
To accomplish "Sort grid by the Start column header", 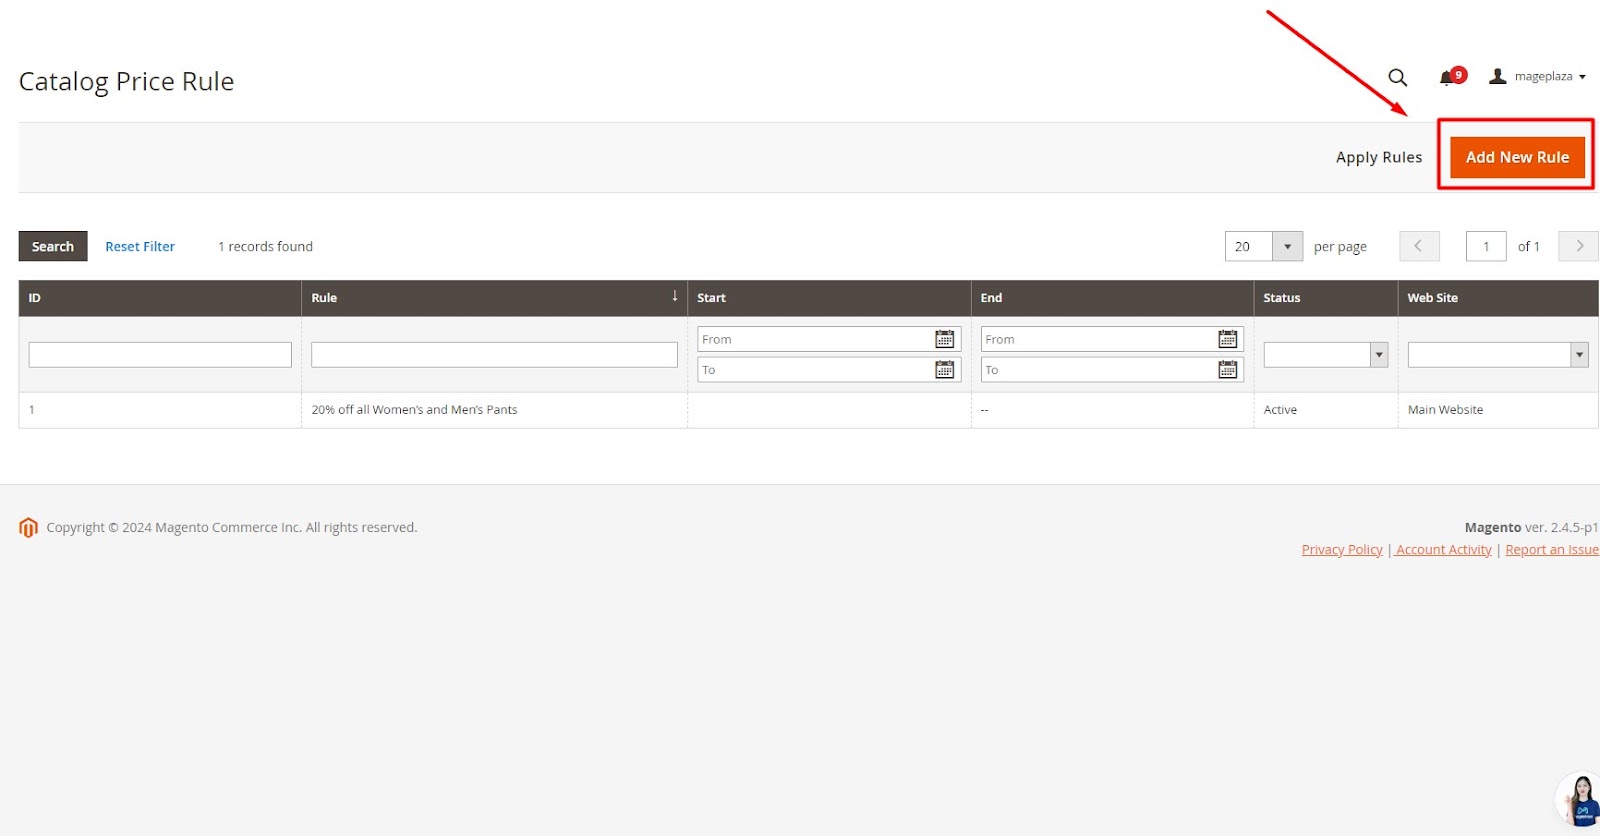I will [x=829, y=298].
